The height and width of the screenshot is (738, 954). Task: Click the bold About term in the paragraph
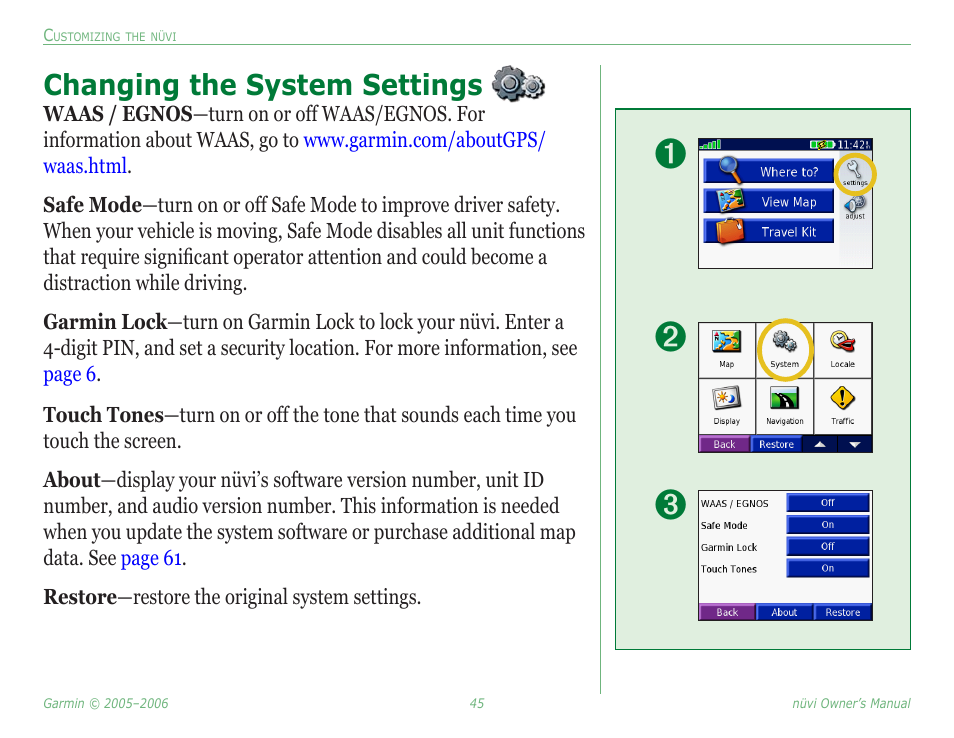point(71,480)
